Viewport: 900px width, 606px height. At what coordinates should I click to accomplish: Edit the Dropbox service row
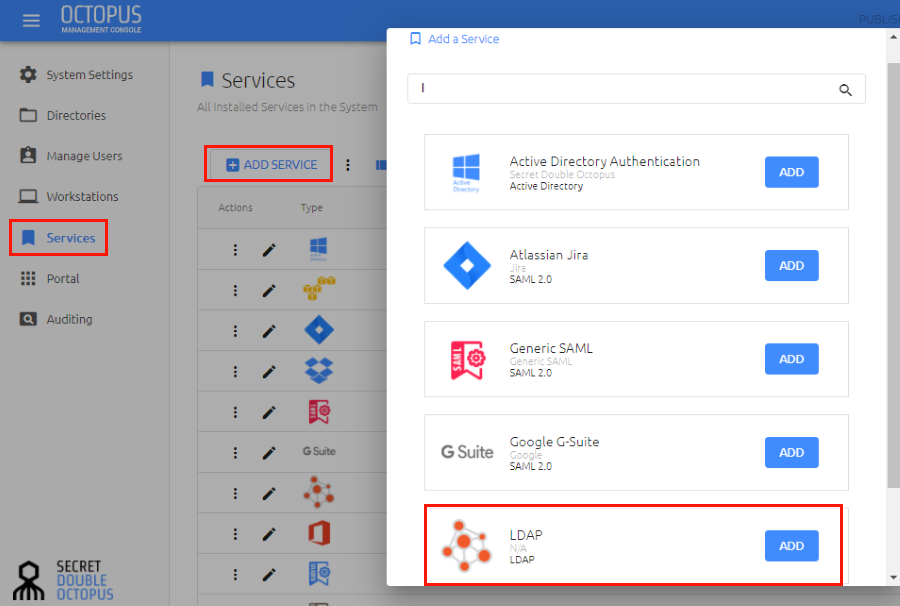pos(269,372)
